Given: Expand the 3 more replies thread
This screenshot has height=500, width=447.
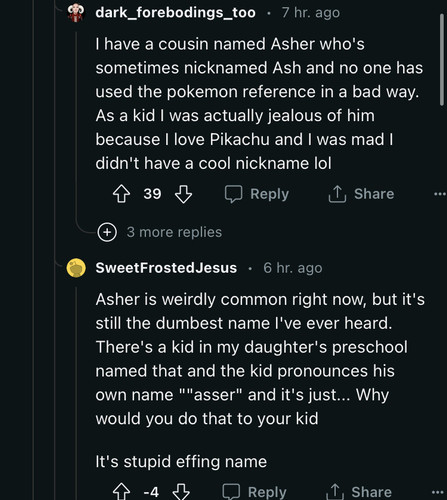Looking at the screenshot, I should tap(174, 232).
